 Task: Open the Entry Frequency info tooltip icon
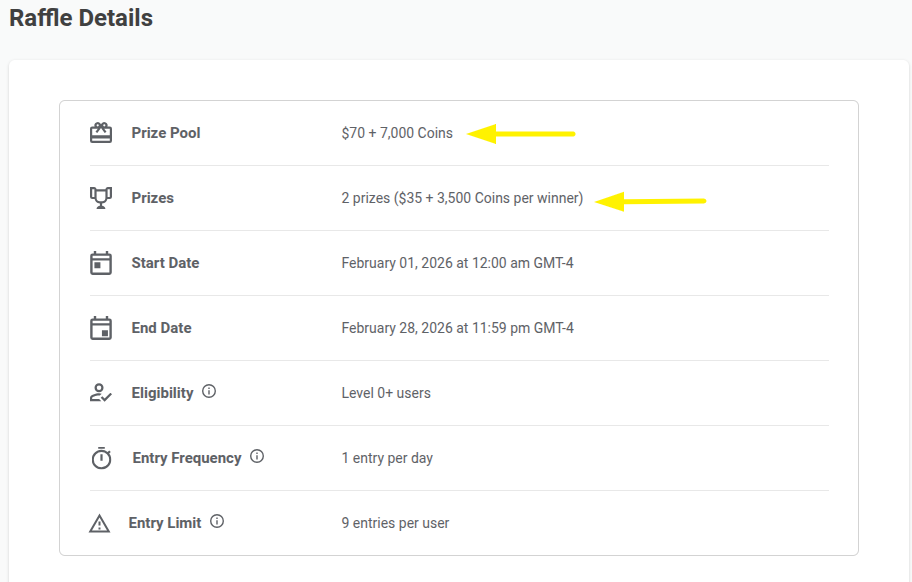pos(257,457)
